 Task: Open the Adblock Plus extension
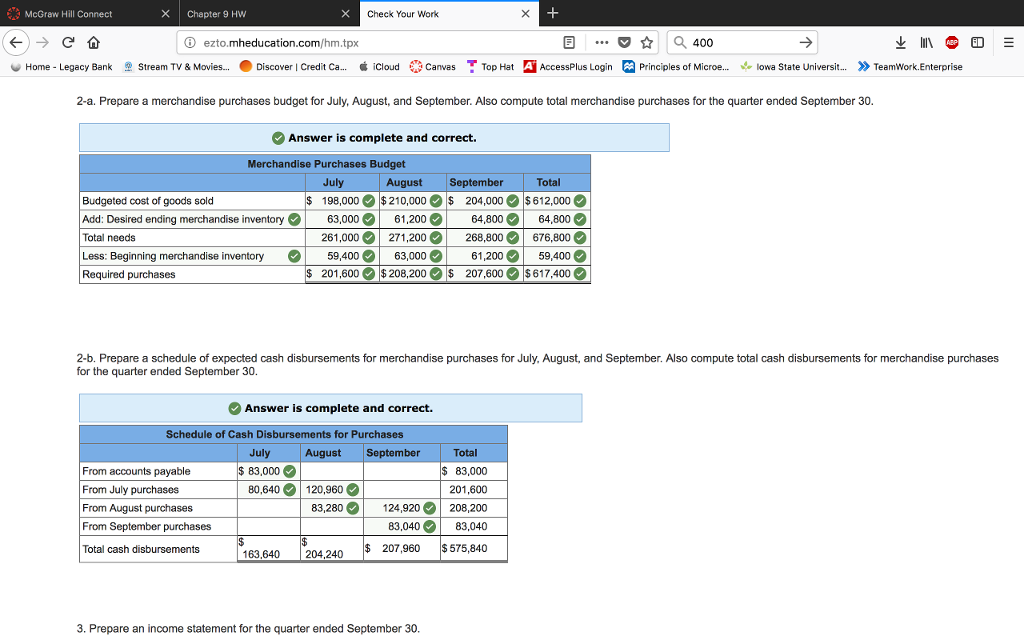point(951,42)
